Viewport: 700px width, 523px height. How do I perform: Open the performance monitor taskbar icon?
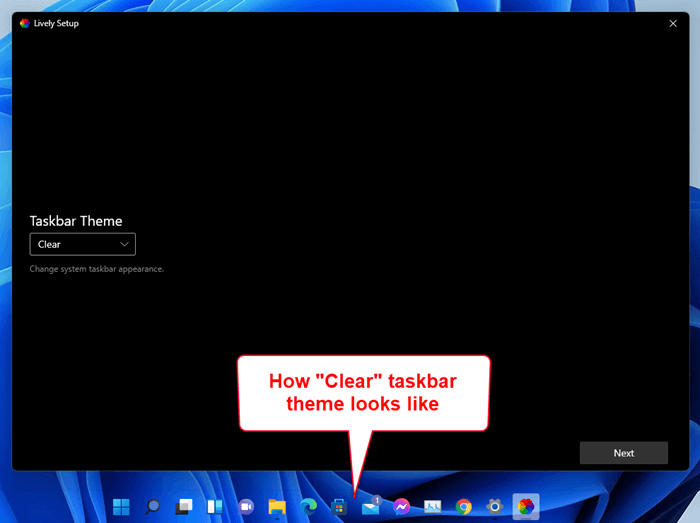click(432, 506)
